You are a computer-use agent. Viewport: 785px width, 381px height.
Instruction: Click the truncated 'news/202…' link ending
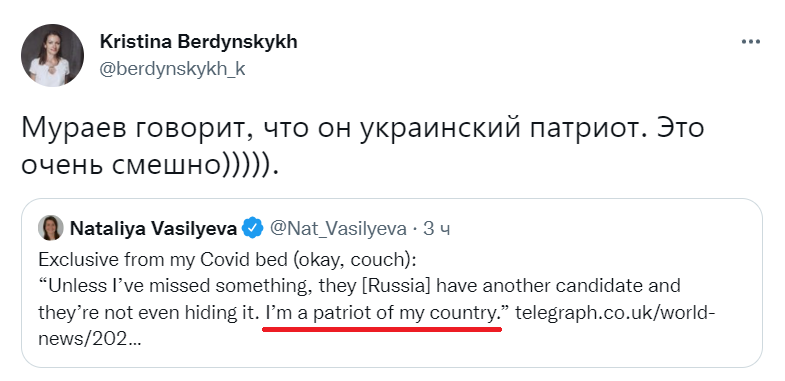[x=90, y=339]
